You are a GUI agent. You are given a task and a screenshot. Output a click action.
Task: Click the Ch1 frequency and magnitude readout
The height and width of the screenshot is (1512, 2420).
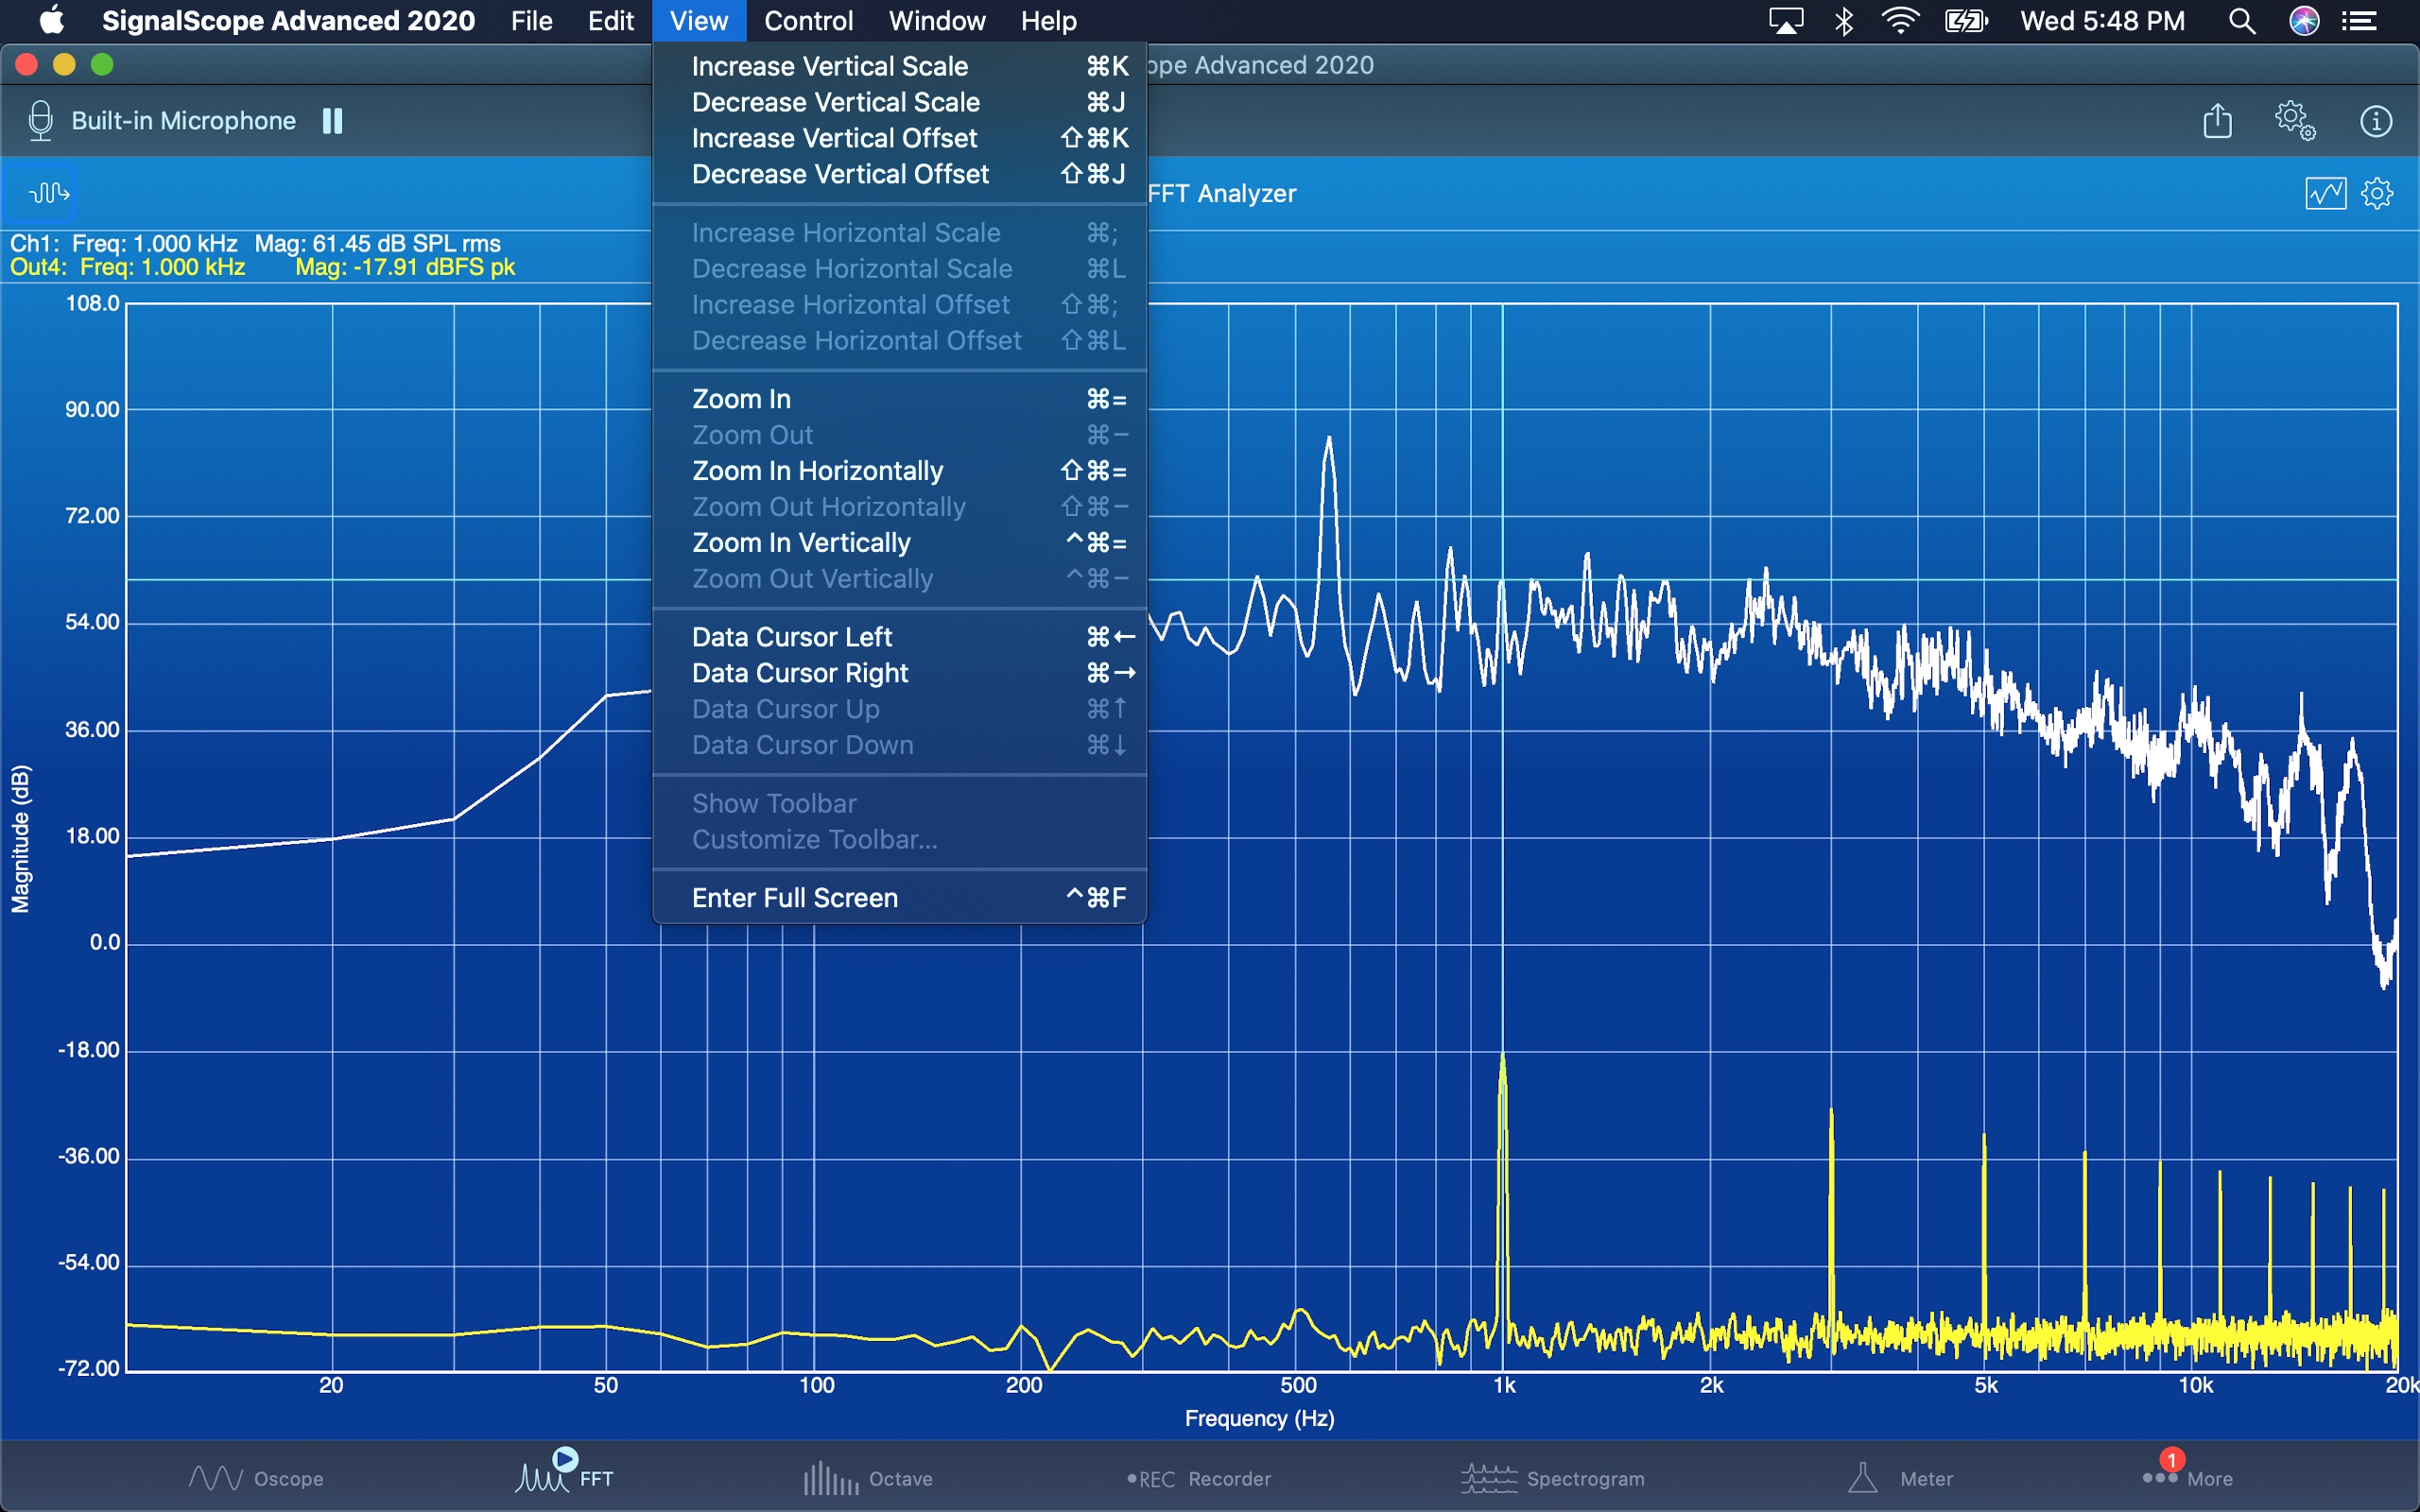(255, 243)
